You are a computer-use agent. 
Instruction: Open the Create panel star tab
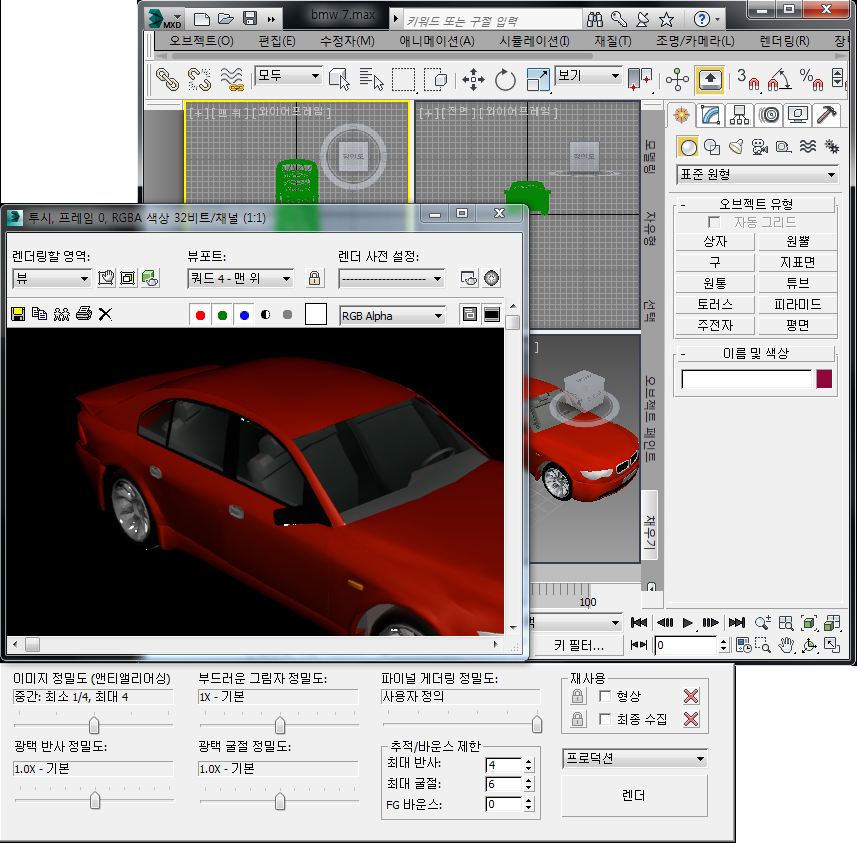(x=681, y=115)
